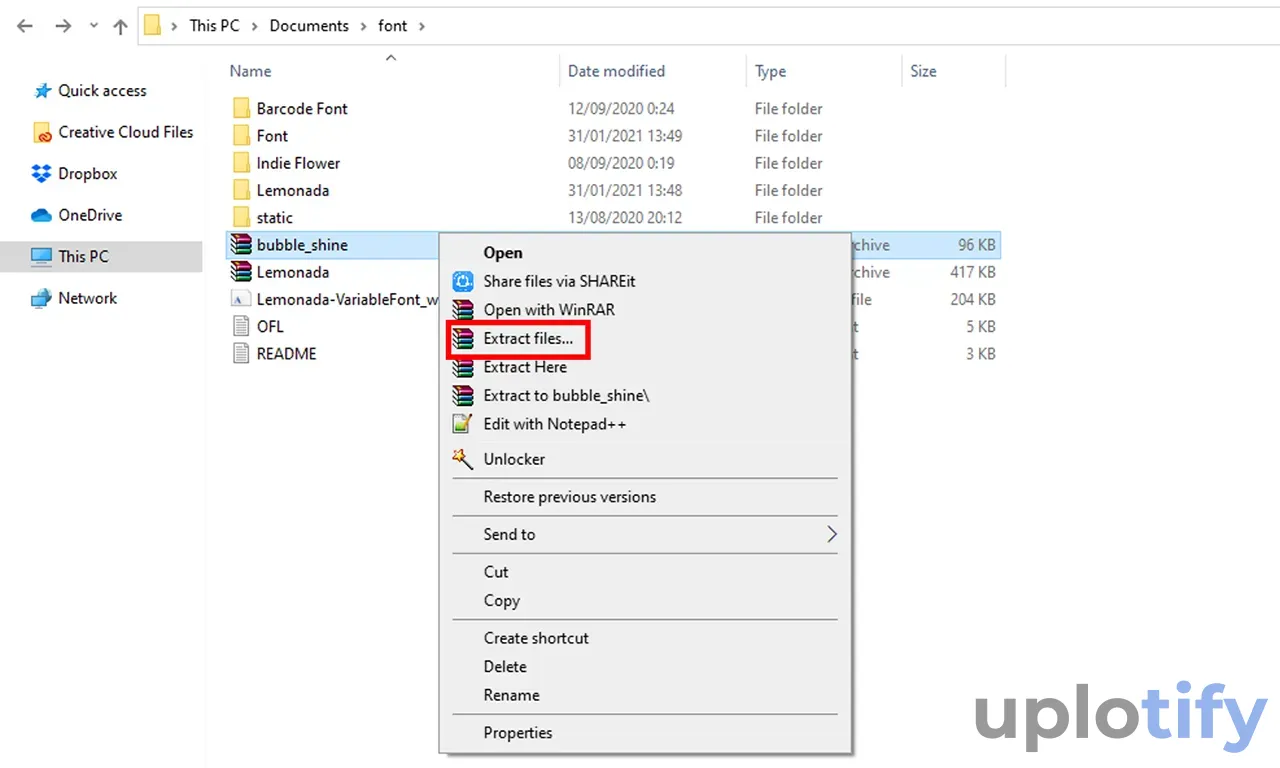1280x768 pixels.
Task: Select This PC in the address path
Action: [x=215, y=26]
